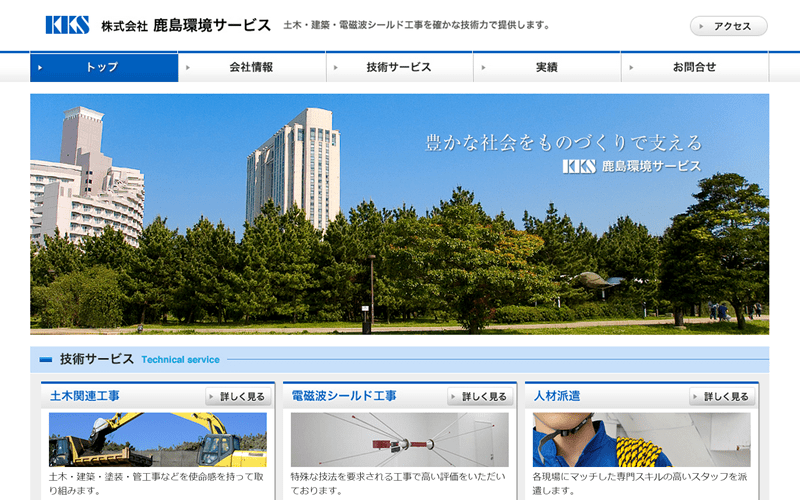
Task: Click the KKS logo in header
Action: click(x=67, y=25)
